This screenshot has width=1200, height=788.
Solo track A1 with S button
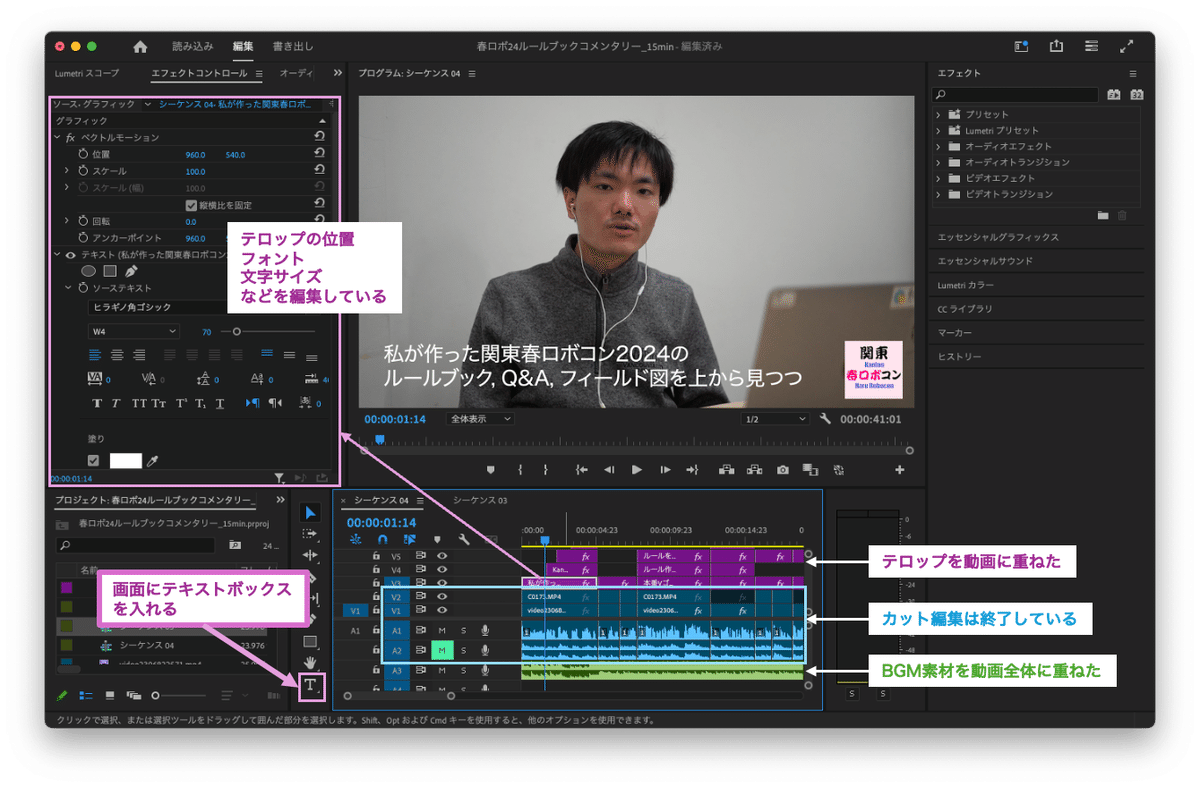tap(463, 630)
